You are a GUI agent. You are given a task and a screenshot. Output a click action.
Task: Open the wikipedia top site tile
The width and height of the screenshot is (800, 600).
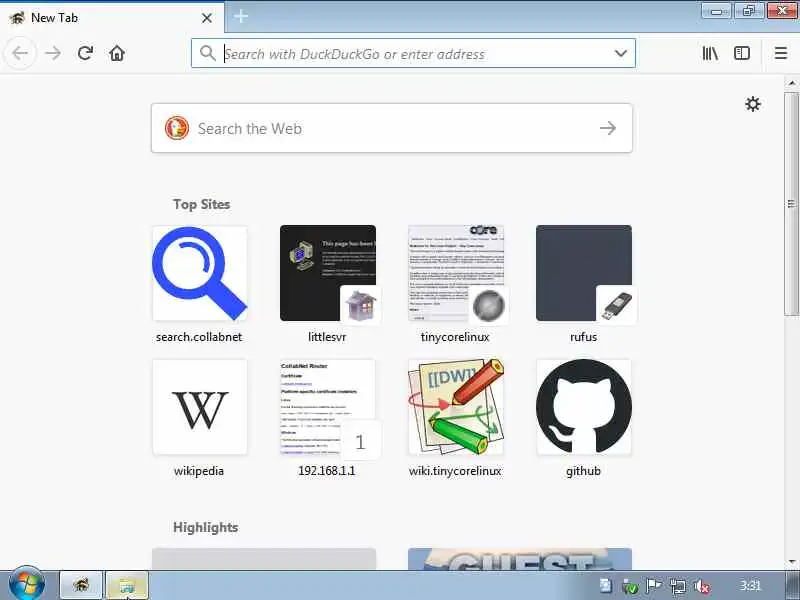199,407
